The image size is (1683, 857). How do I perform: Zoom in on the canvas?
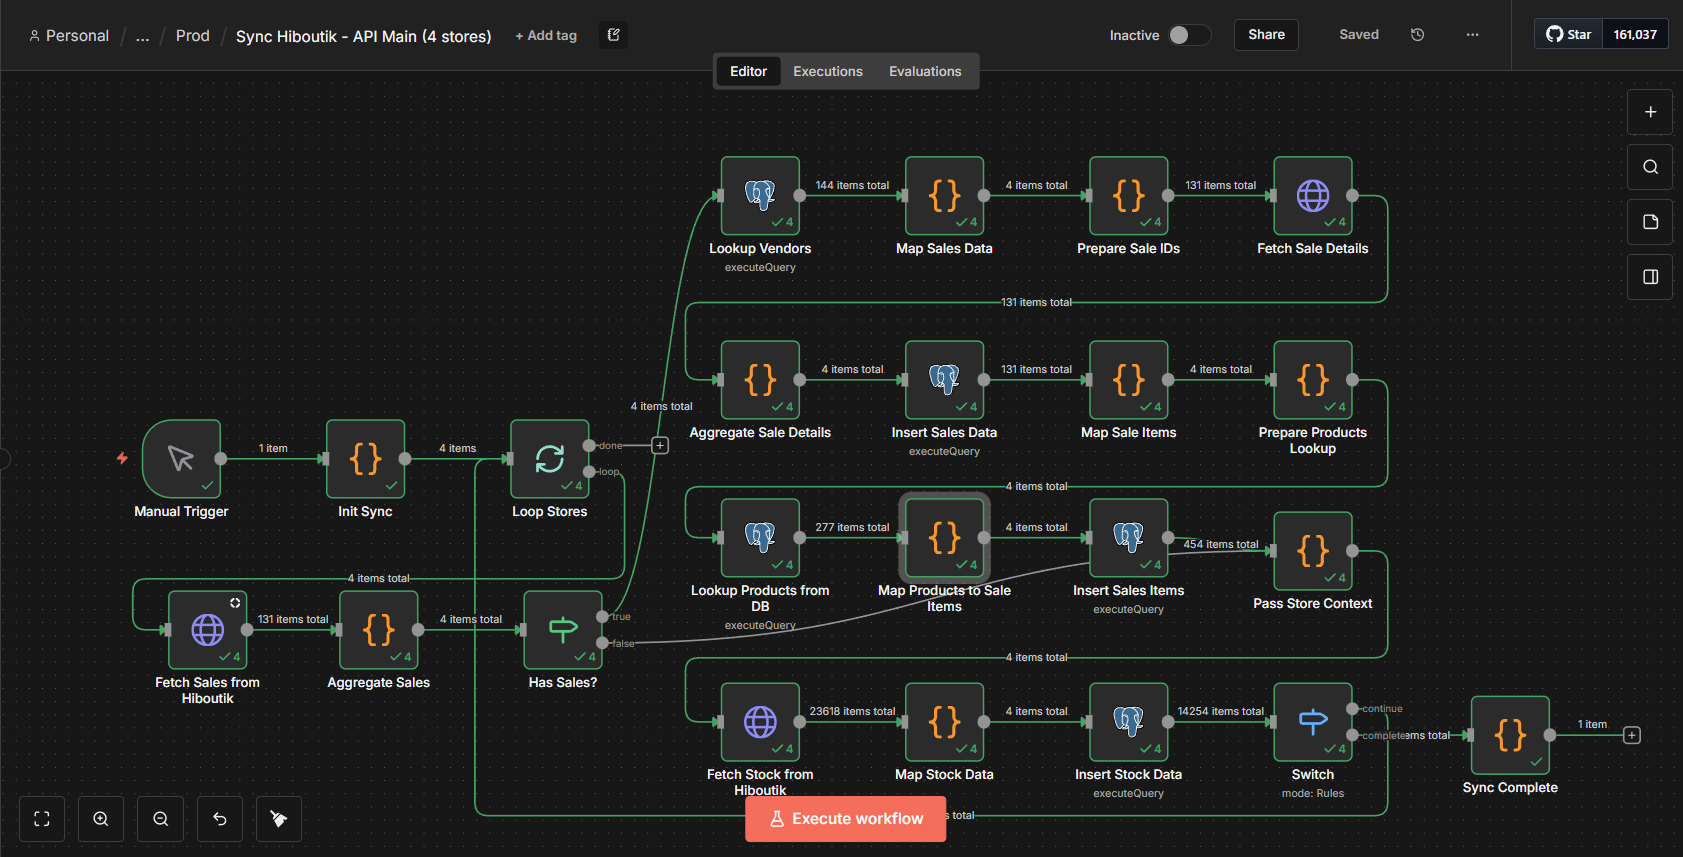click(101, 819)
